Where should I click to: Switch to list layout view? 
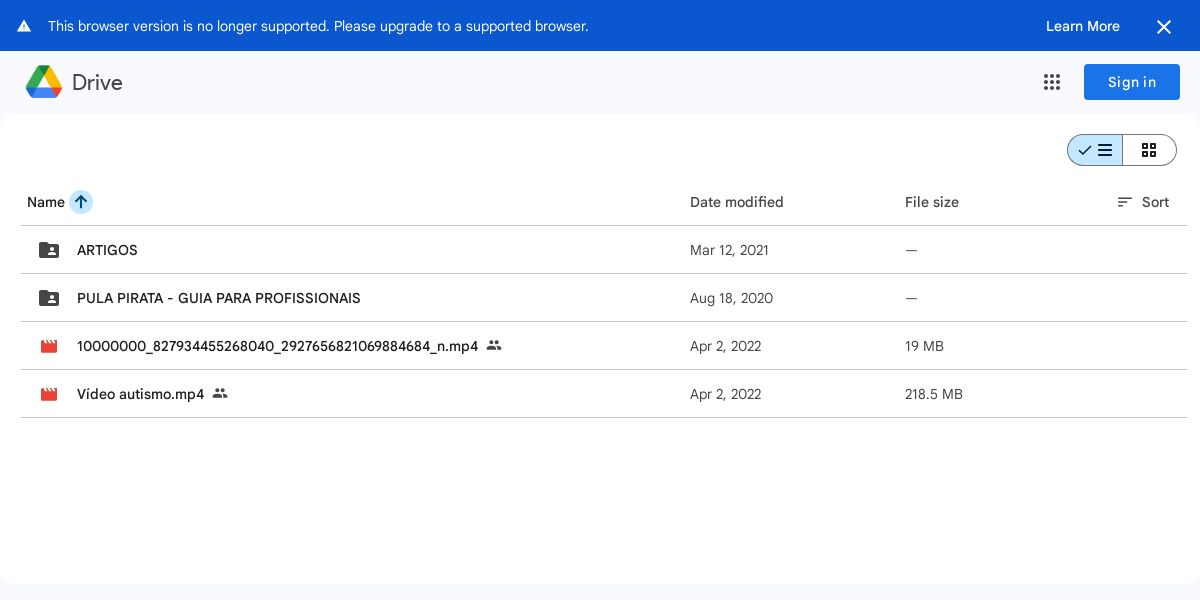(1095, 150)
